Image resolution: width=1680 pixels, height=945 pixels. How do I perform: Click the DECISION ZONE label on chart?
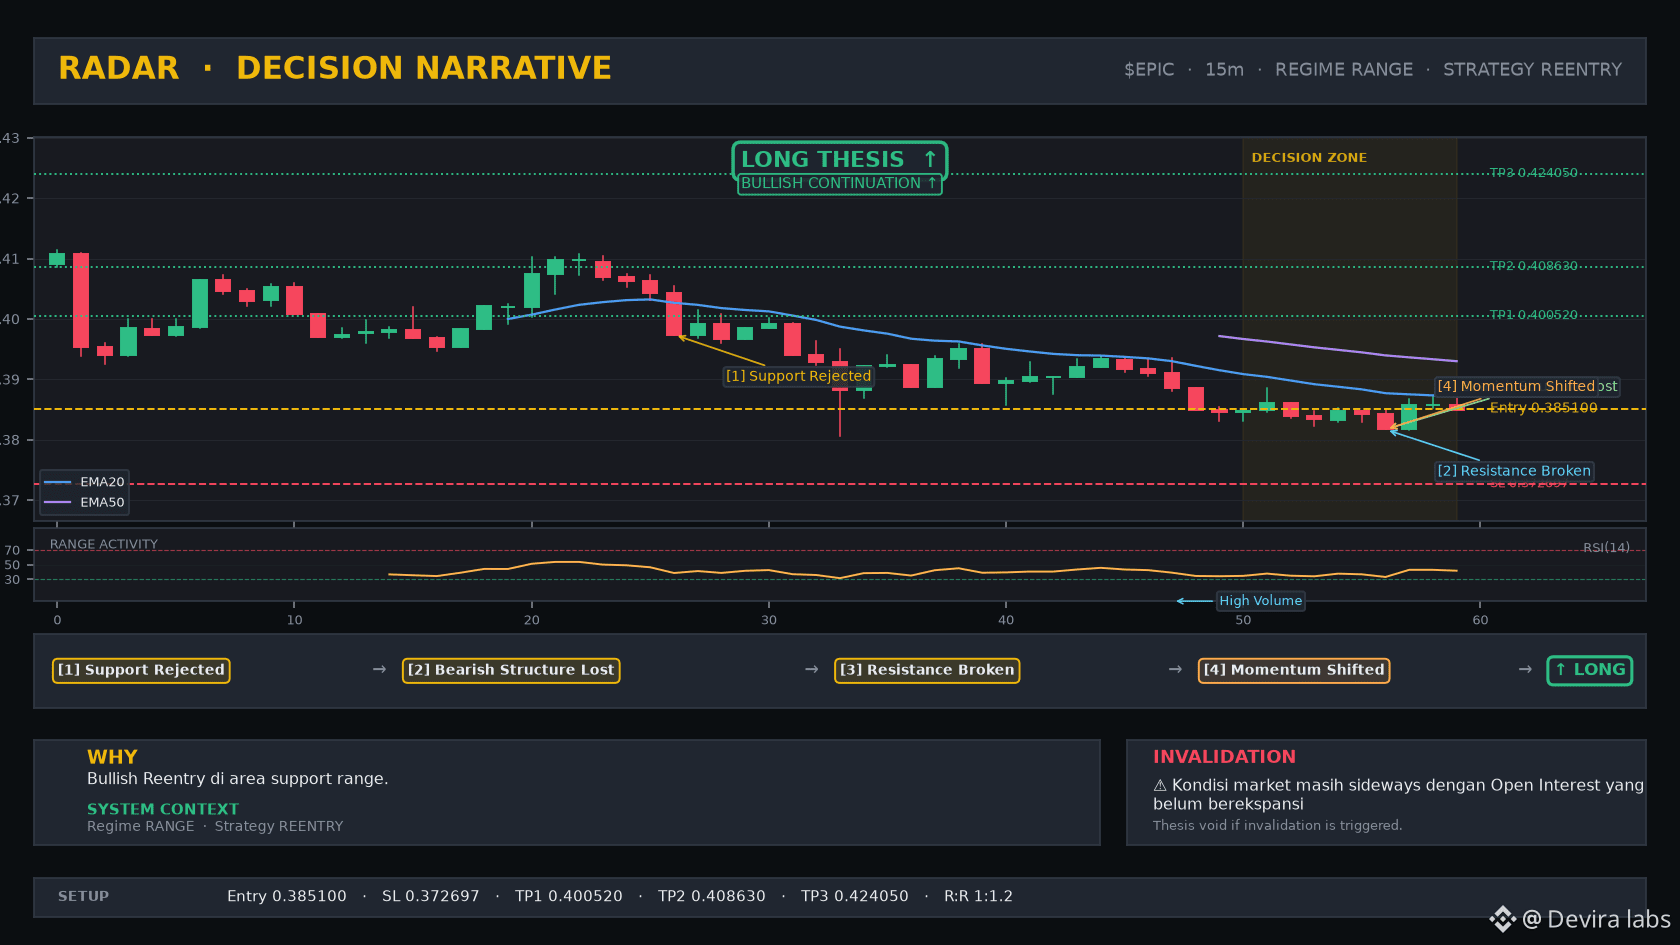1309,158
